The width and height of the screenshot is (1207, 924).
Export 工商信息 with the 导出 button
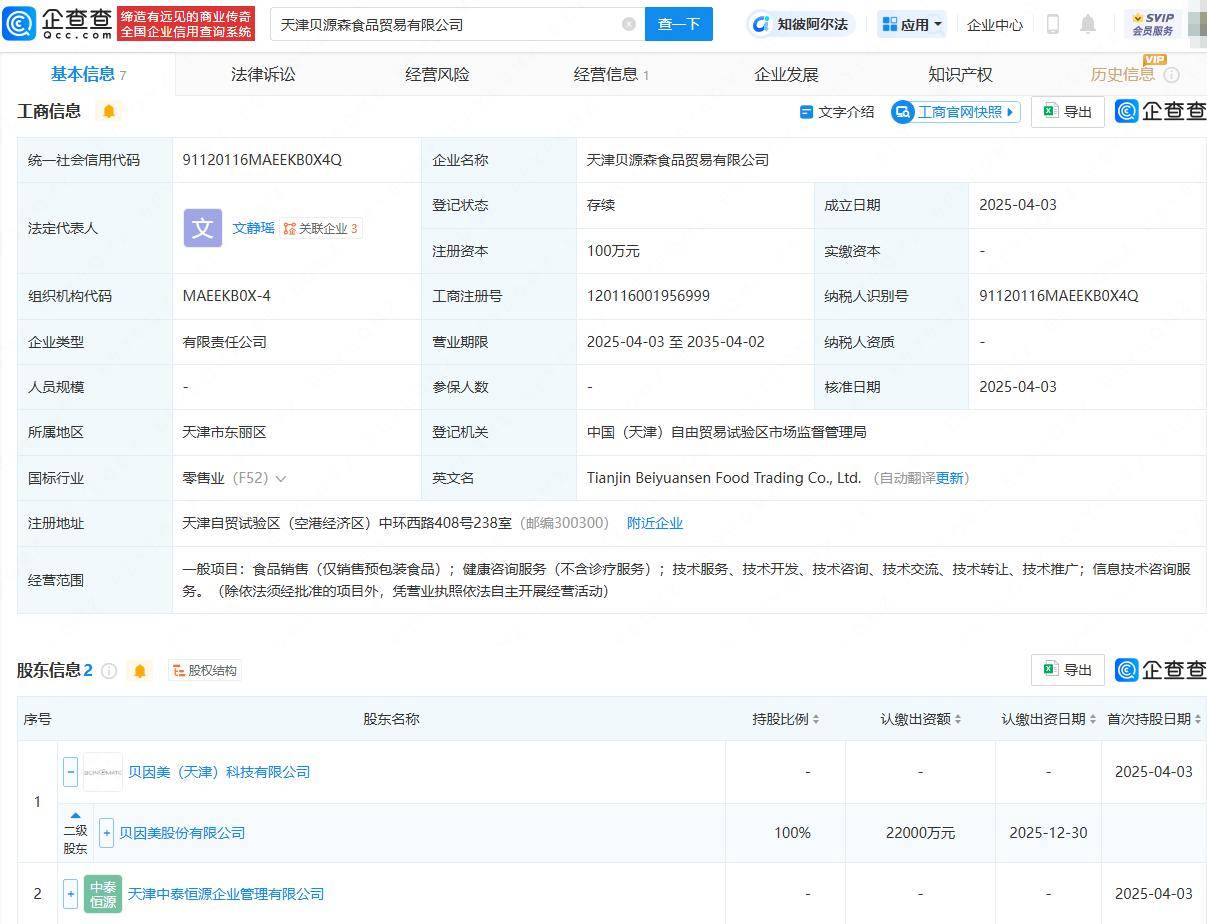1068,112
